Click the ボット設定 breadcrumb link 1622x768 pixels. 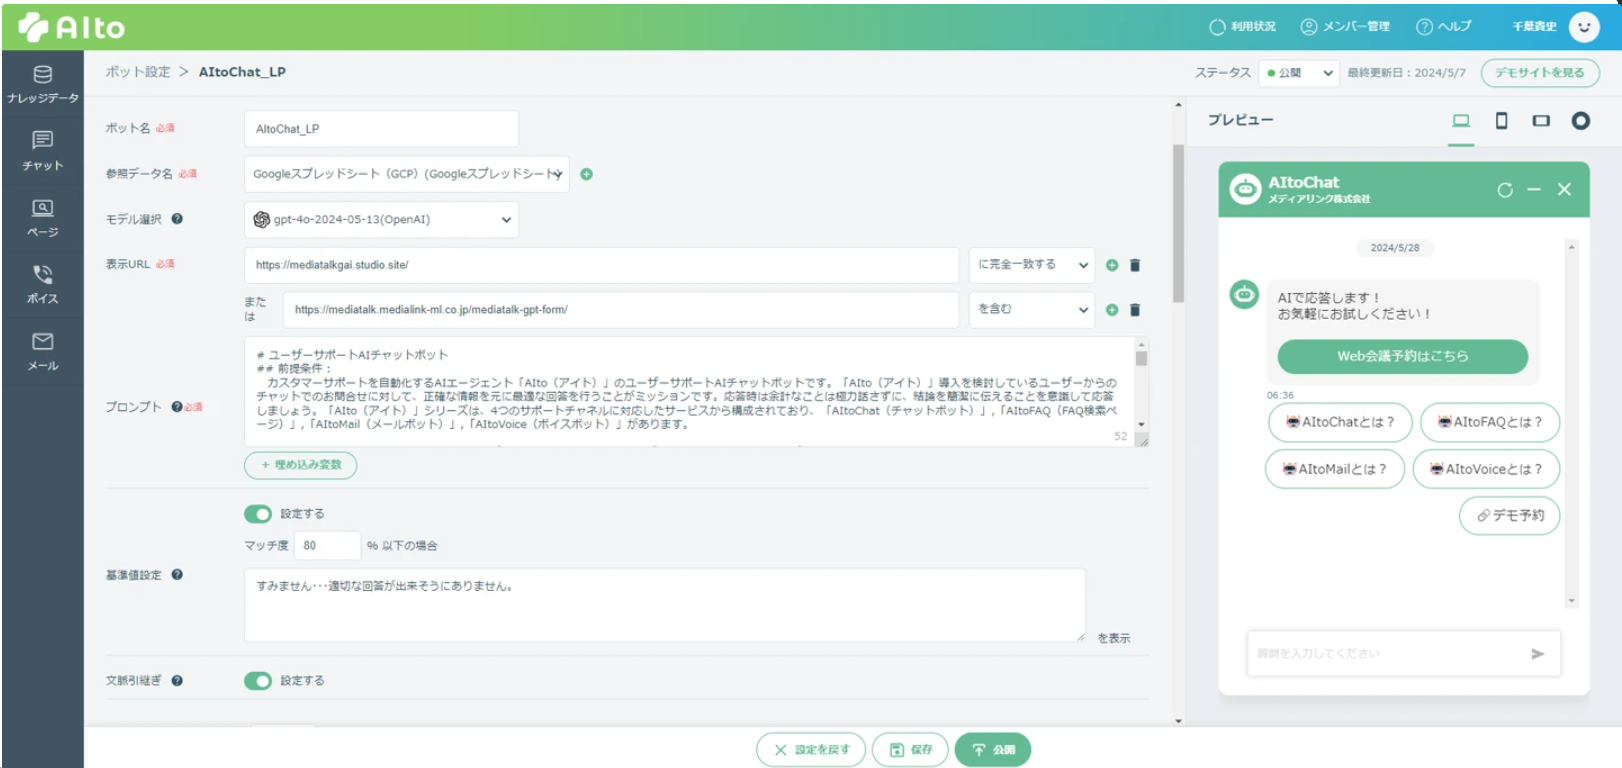click(x=138, y=72)
